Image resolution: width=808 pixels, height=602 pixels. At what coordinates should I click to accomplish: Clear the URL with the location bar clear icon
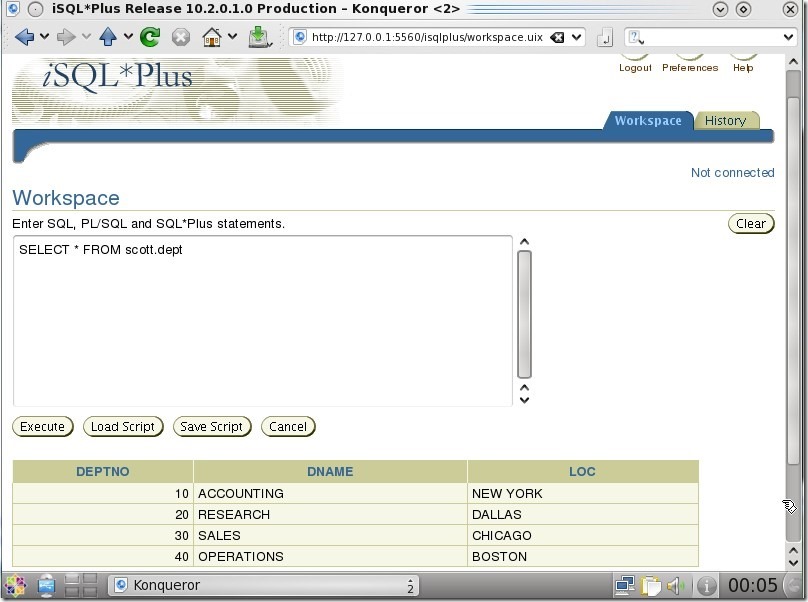557,37
